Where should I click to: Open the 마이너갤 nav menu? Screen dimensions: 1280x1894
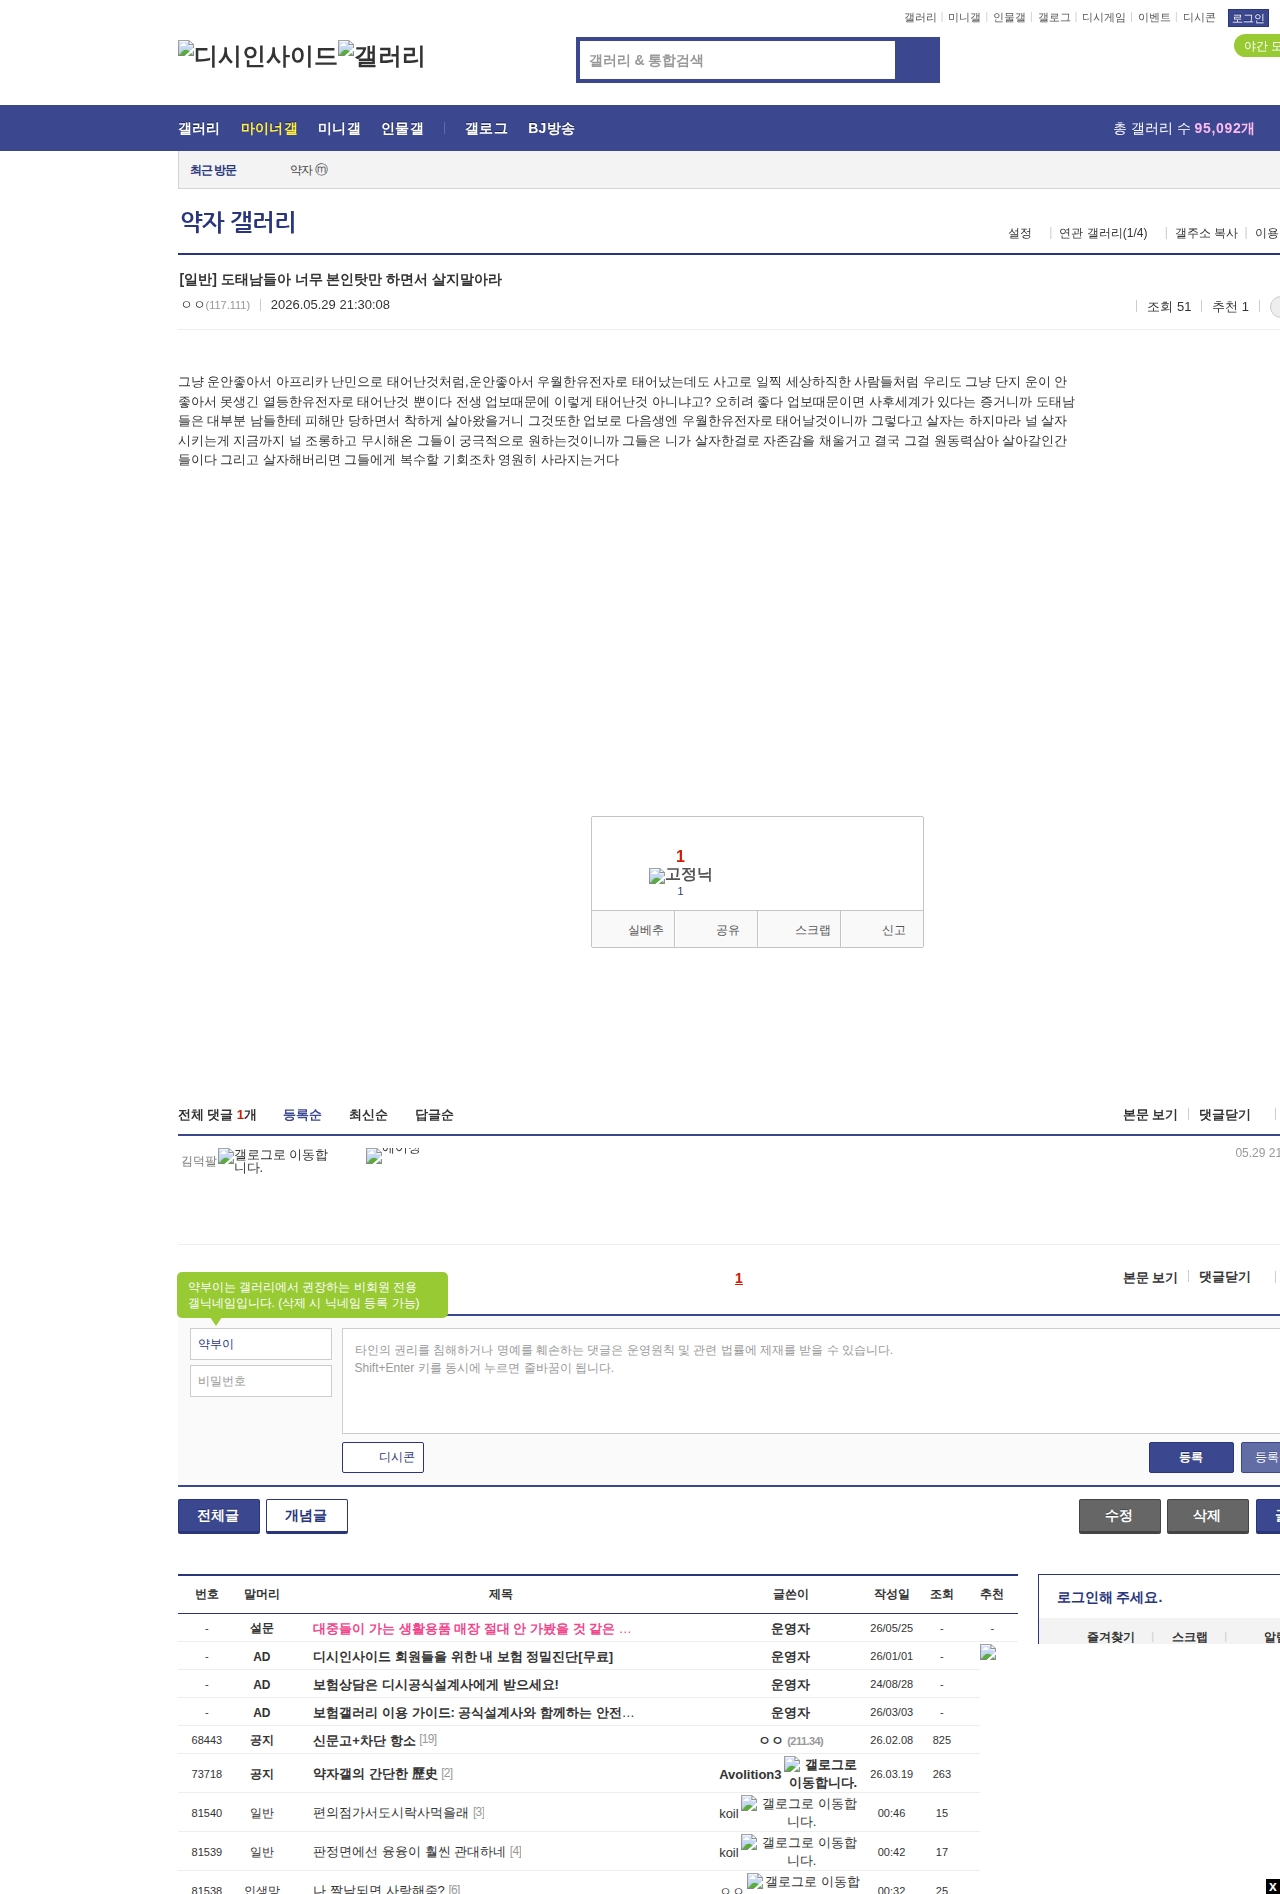coord(269,128)
